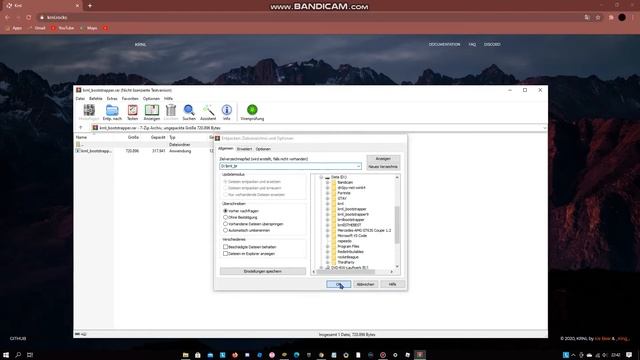The width and height of the screenshot is (640, 360).
Task: Expand the Bandicam folder node
Action: tap(327, 182)
